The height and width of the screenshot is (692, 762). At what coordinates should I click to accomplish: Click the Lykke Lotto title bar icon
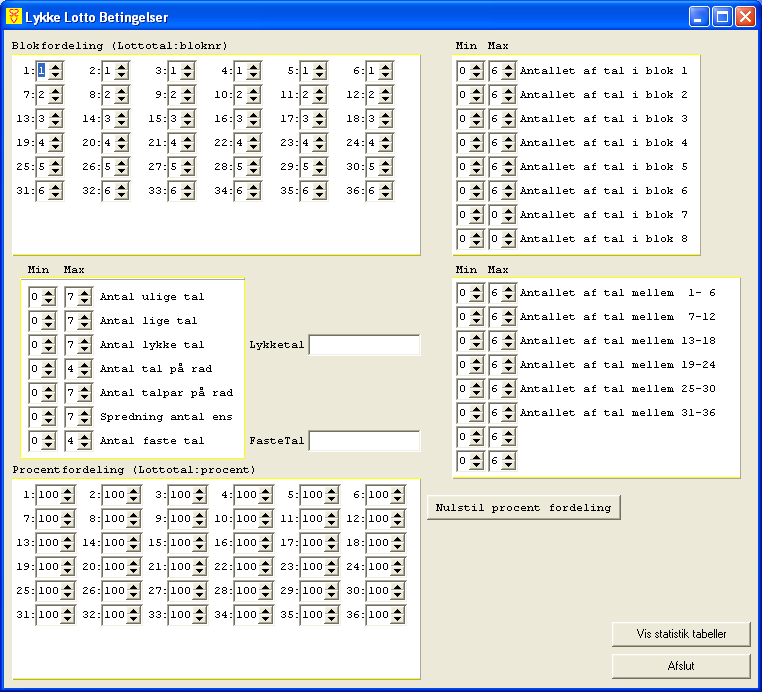point(14,17)
